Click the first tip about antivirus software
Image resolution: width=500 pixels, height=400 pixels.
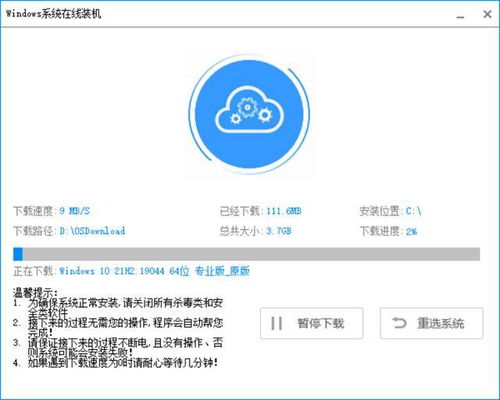(x=118, y=308)
